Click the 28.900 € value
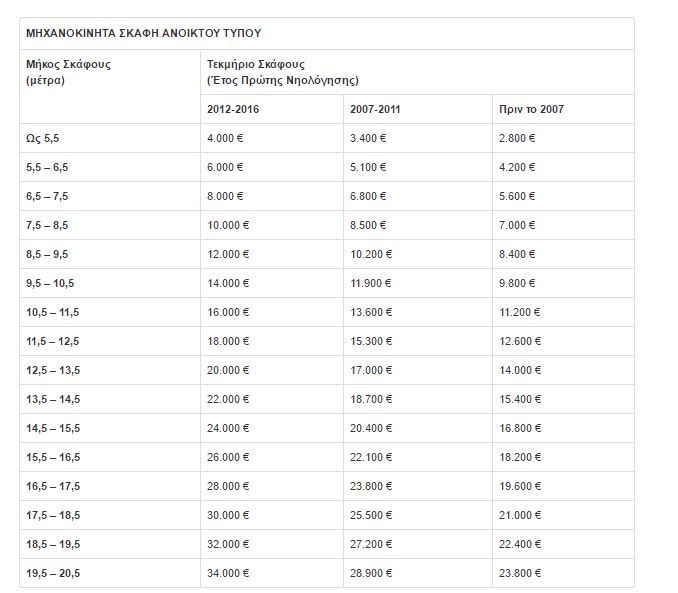The width and height of the screenshot is (678, 593). click(371, 573)
